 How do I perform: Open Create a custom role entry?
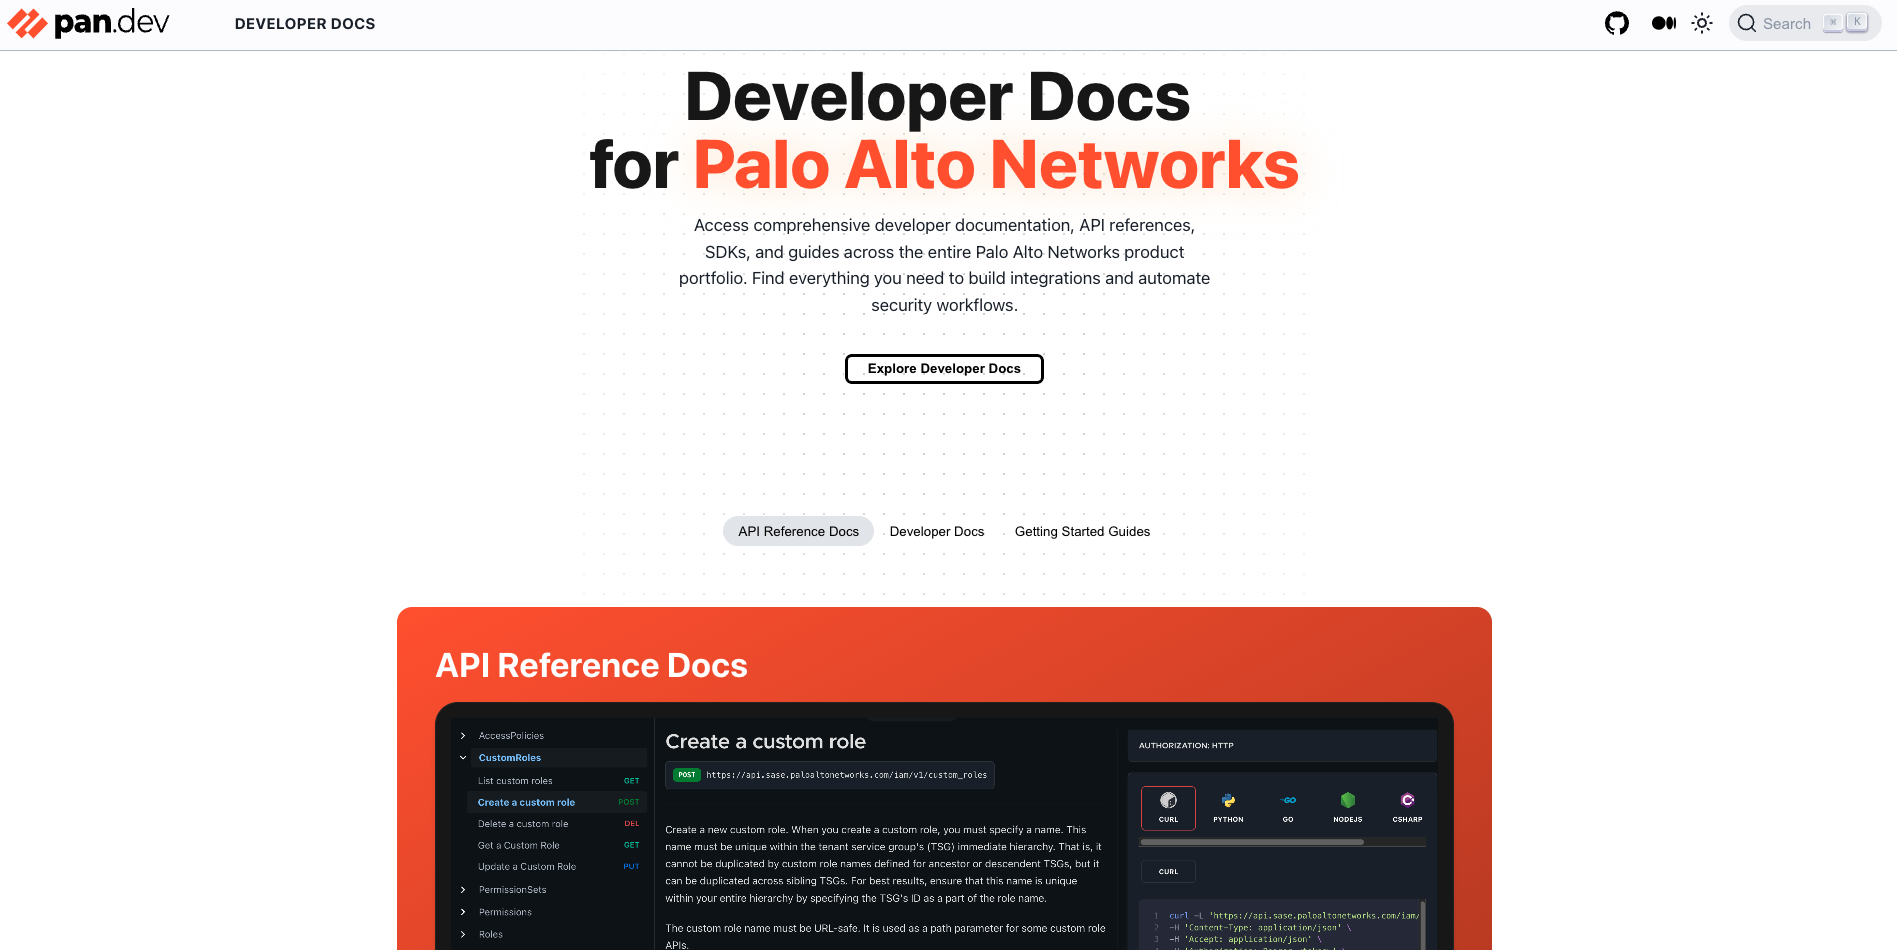point(557,802)
